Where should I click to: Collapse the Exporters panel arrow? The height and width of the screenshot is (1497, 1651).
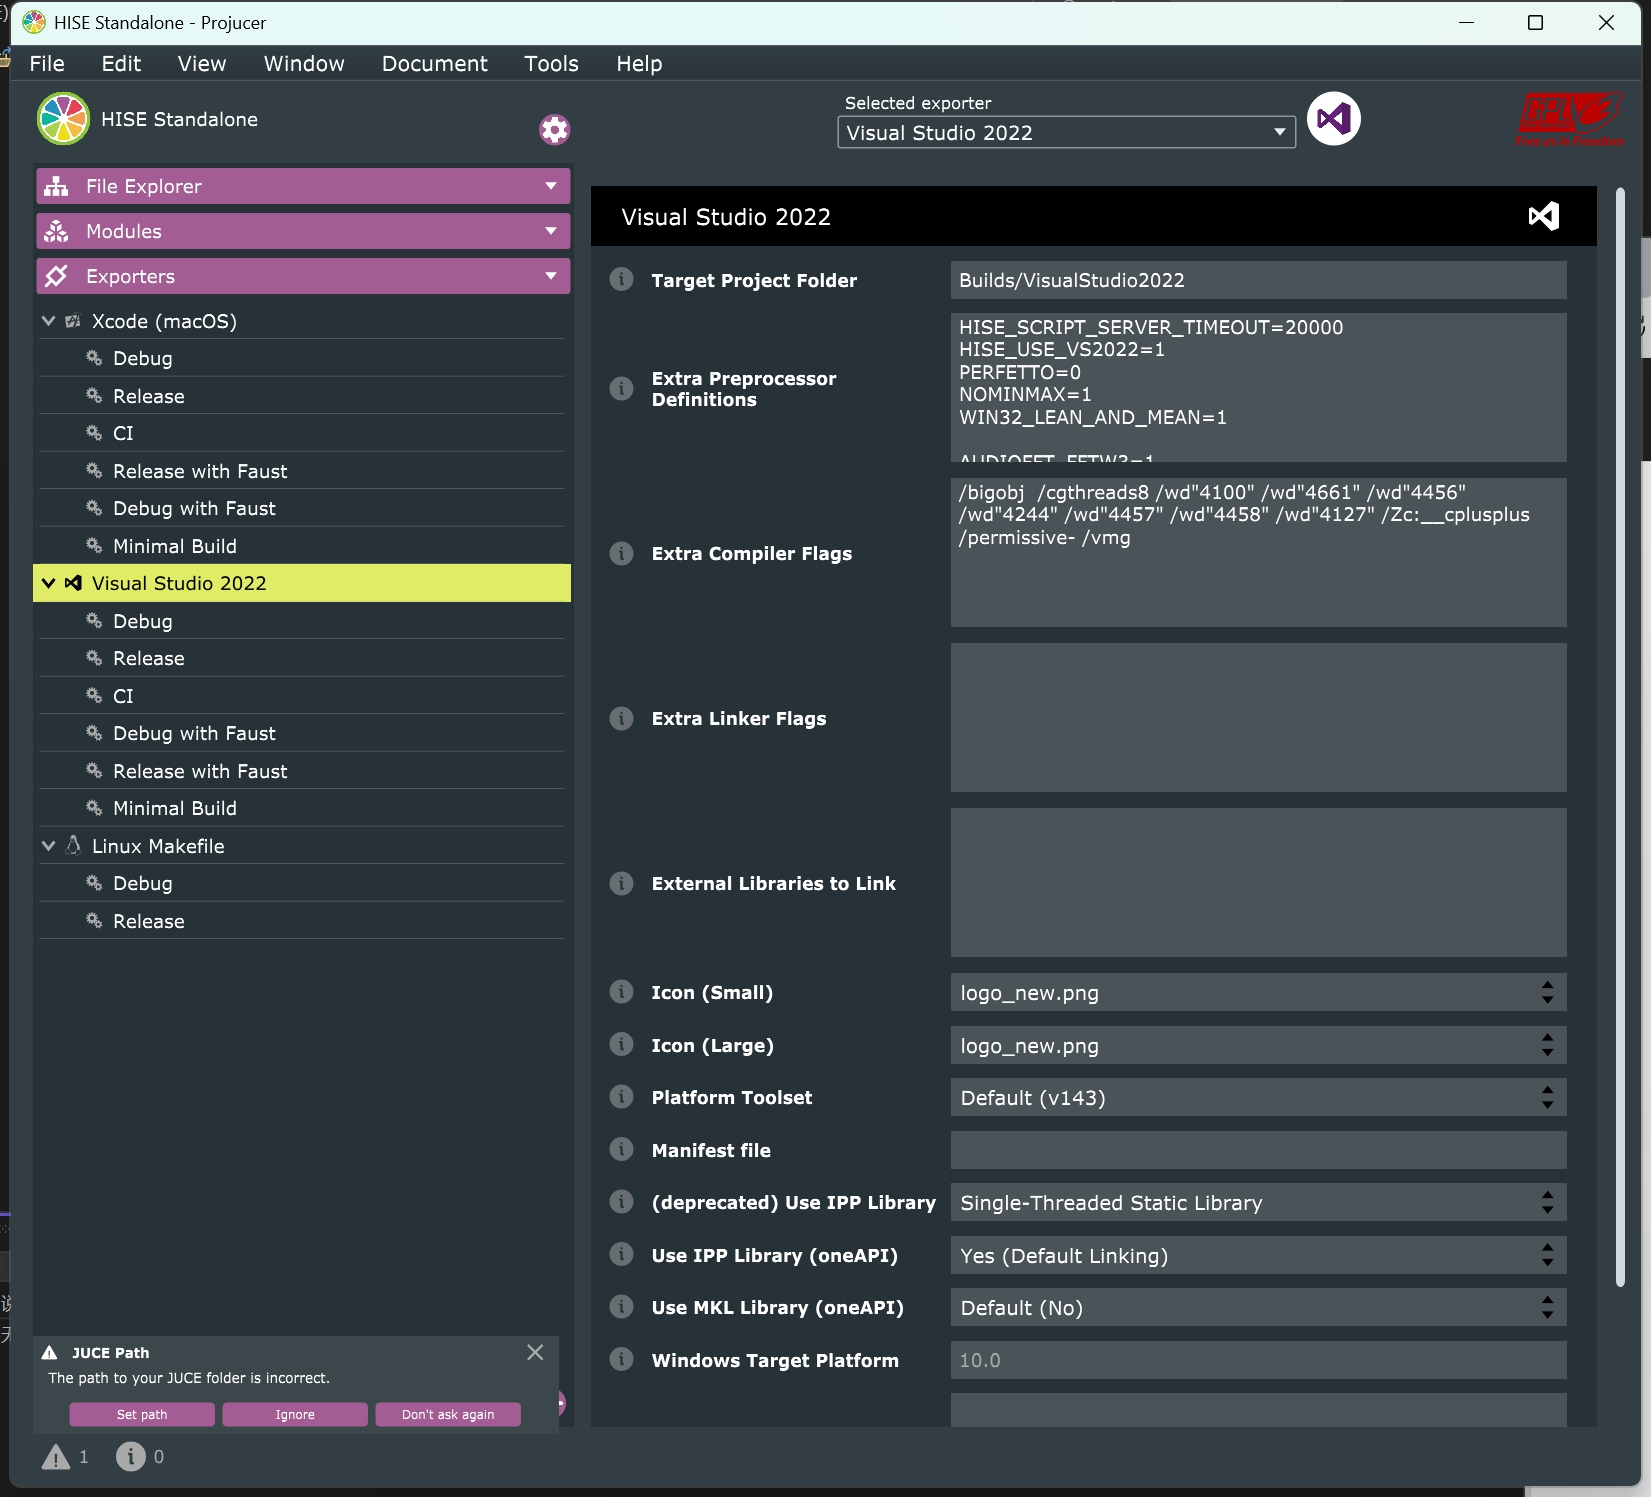(551, 276)
